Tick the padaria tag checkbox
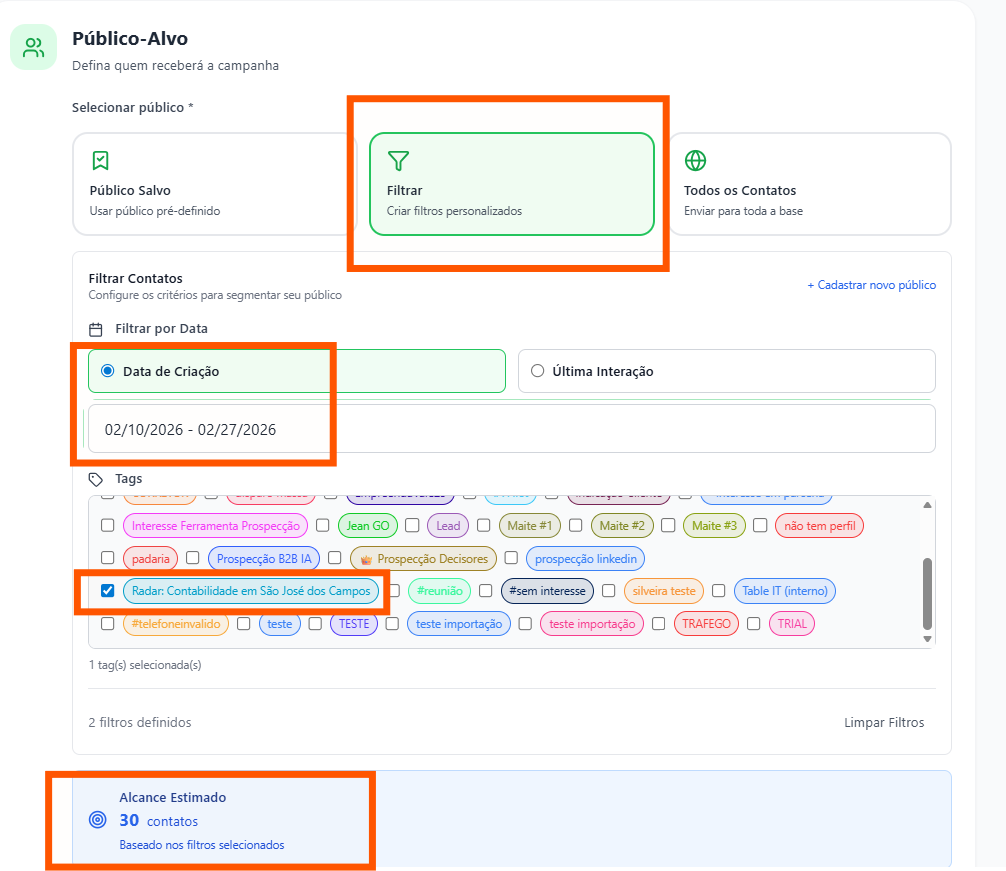 click(107, 558)
